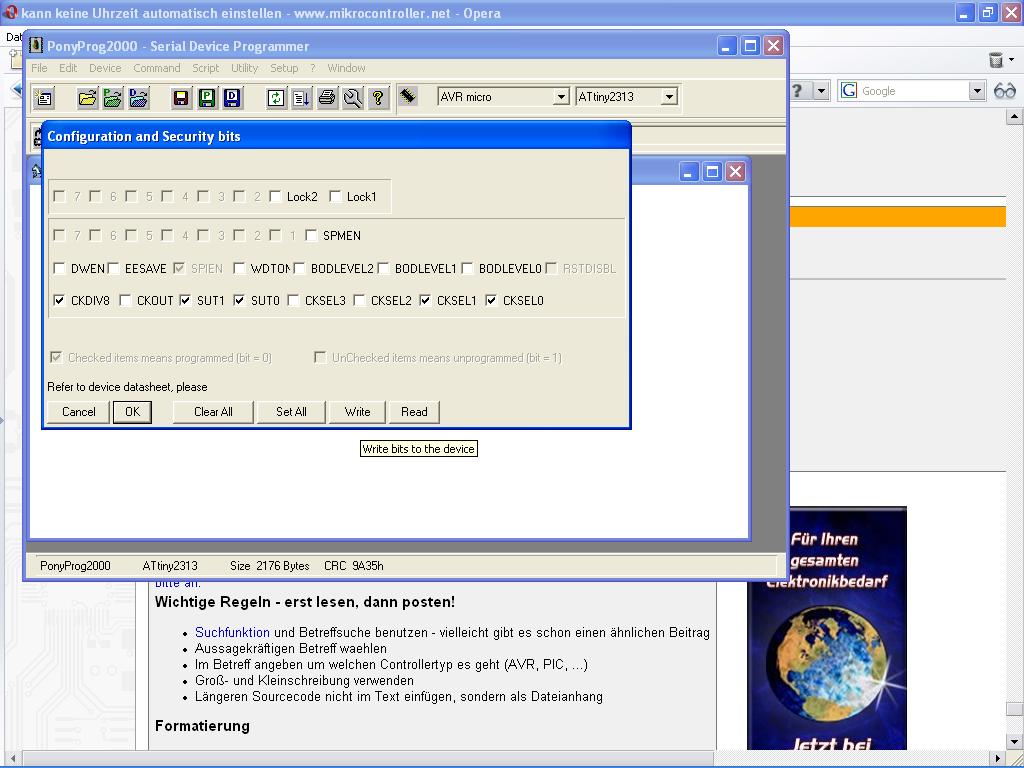Viewport: 1024px width, 768px height.
Task: Click the Google search input field
Action: click(x=913, y=91)
